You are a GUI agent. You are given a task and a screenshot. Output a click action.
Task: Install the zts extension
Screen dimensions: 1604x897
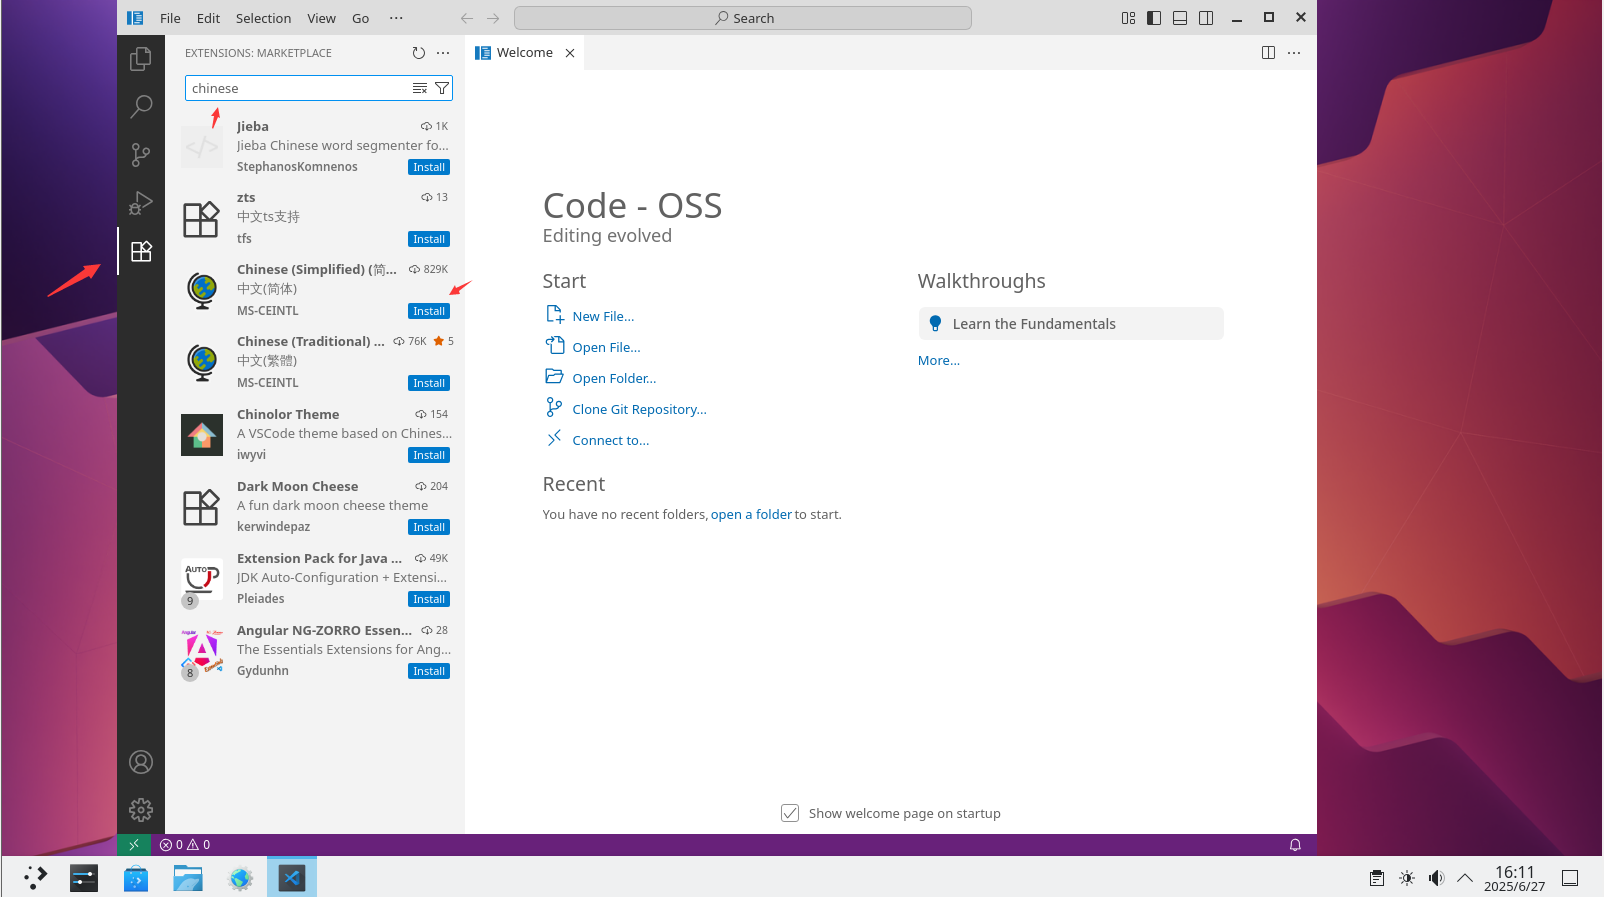(429, 239)
